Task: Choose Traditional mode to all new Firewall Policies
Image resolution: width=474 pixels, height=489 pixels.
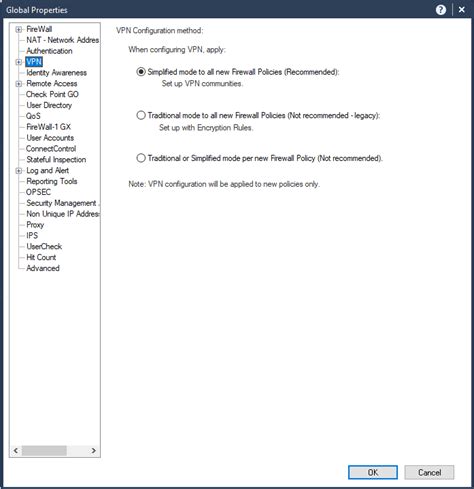Action: [141, 115]
